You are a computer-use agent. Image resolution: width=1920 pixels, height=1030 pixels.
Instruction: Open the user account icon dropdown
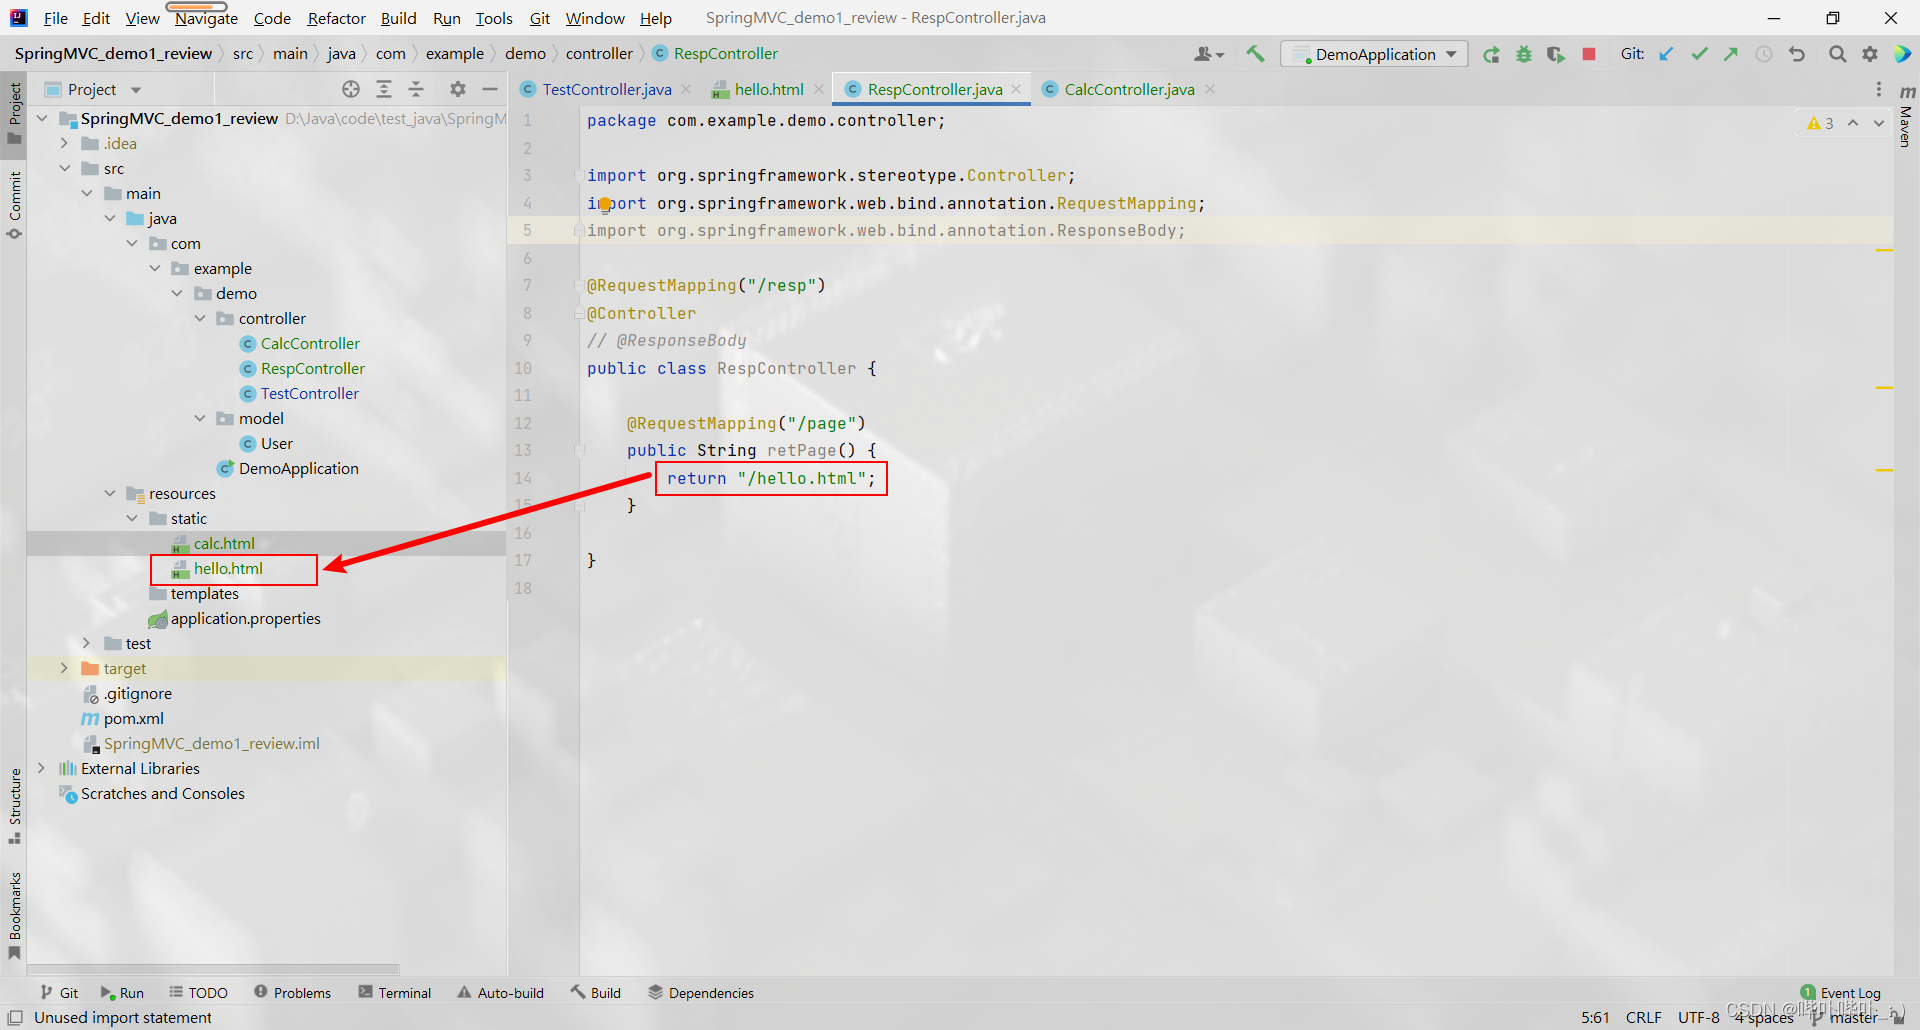[1209, 54]
